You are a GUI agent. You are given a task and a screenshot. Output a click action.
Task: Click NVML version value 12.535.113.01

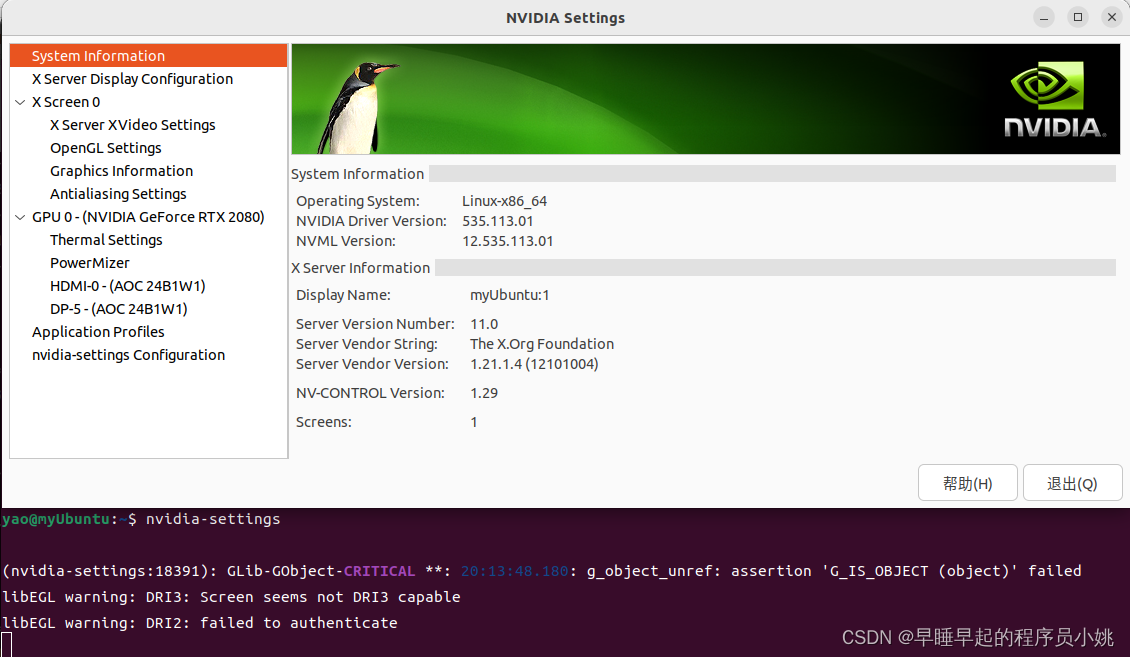pos(508,241)
